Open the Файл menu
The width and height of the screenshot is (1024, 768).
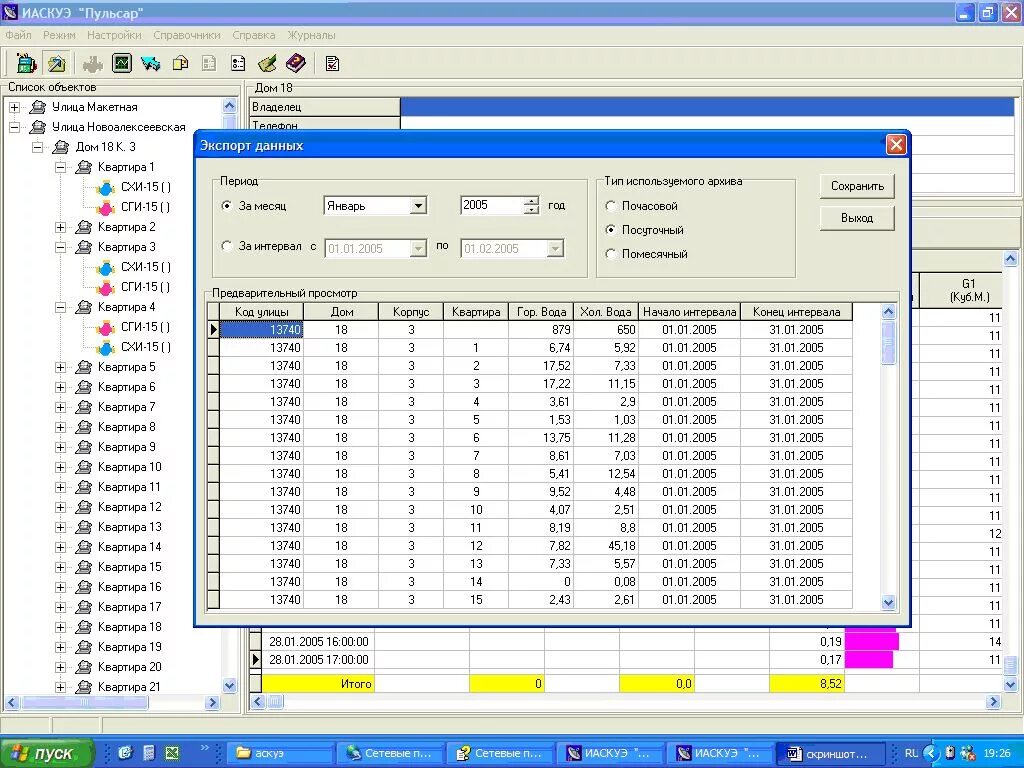coord(18,35)
